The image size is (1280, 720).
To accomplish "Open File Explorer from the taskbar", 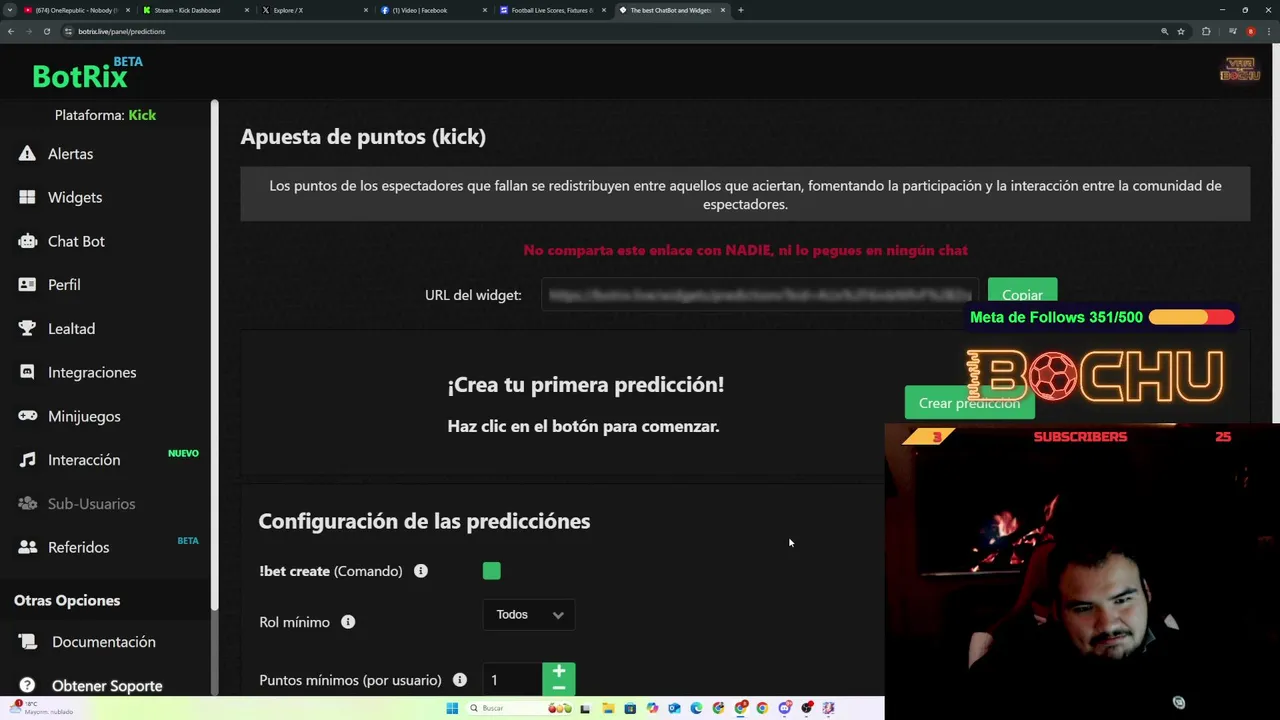I will coord(608,708).
